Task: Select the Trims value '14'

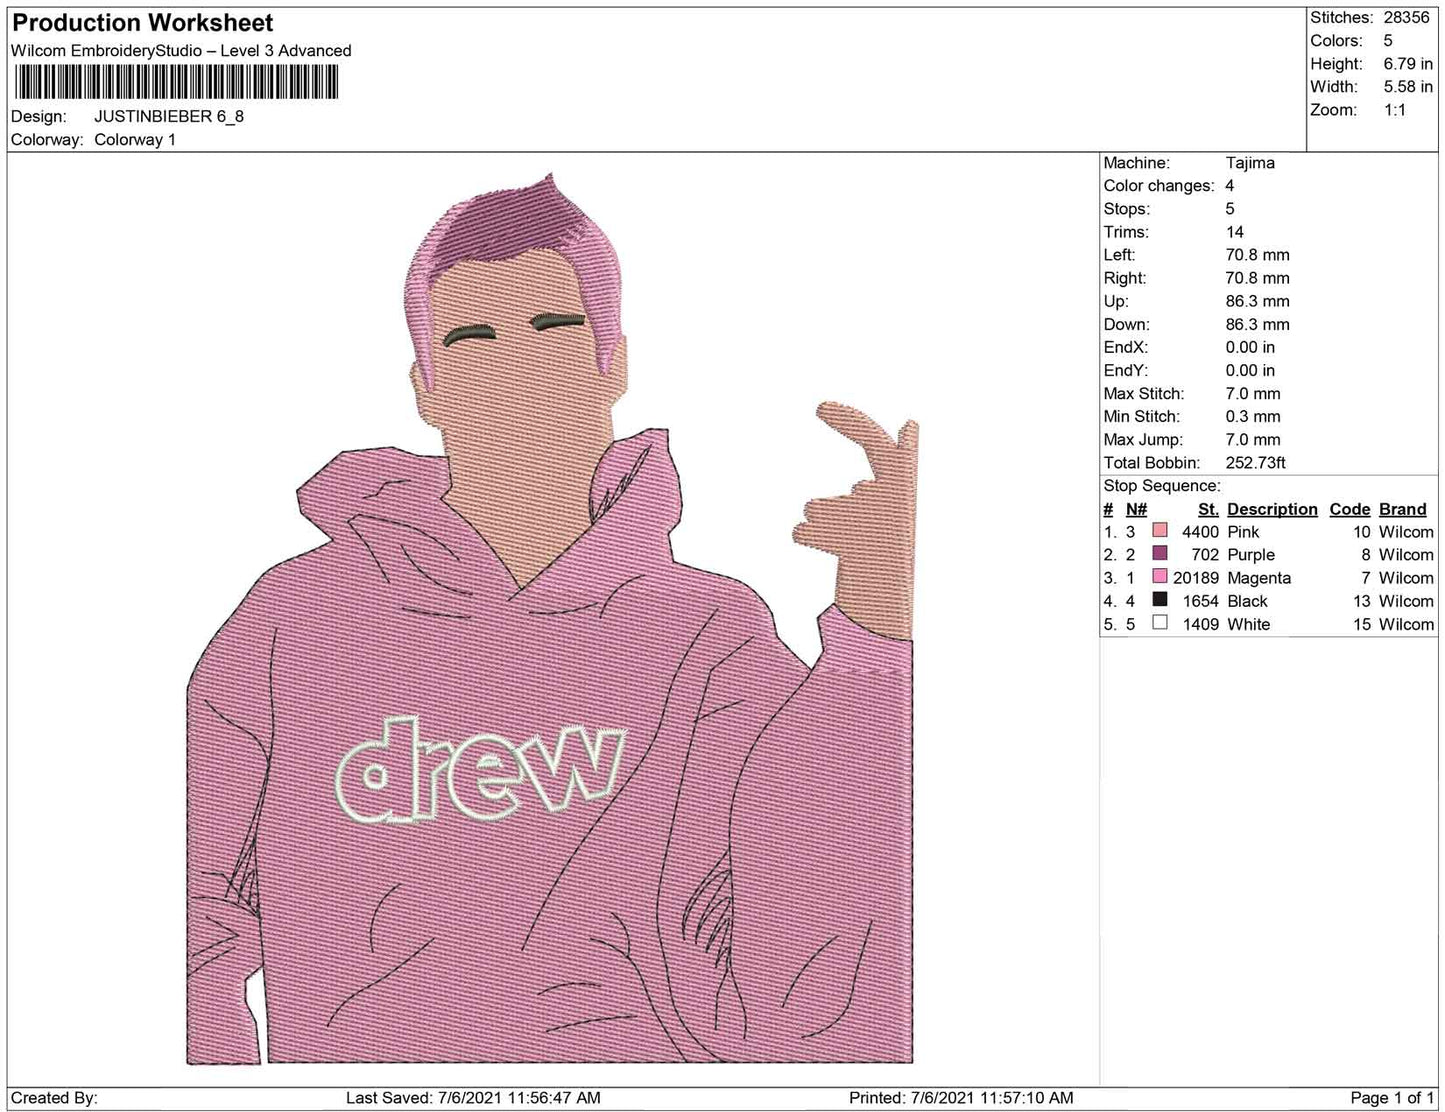Action: pyautogui.click(x=1235, y=232)
